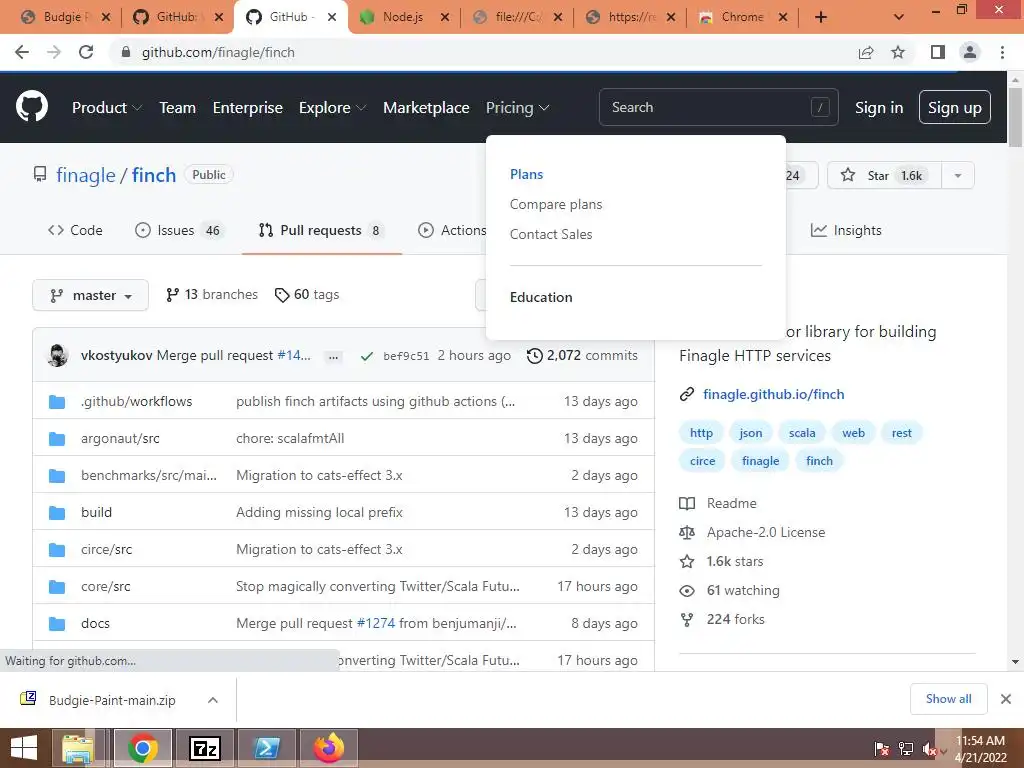The image size is (1024, 768).
Task: Open the circe/src folder
Action: pyautogui.click(x=106, y=550)
